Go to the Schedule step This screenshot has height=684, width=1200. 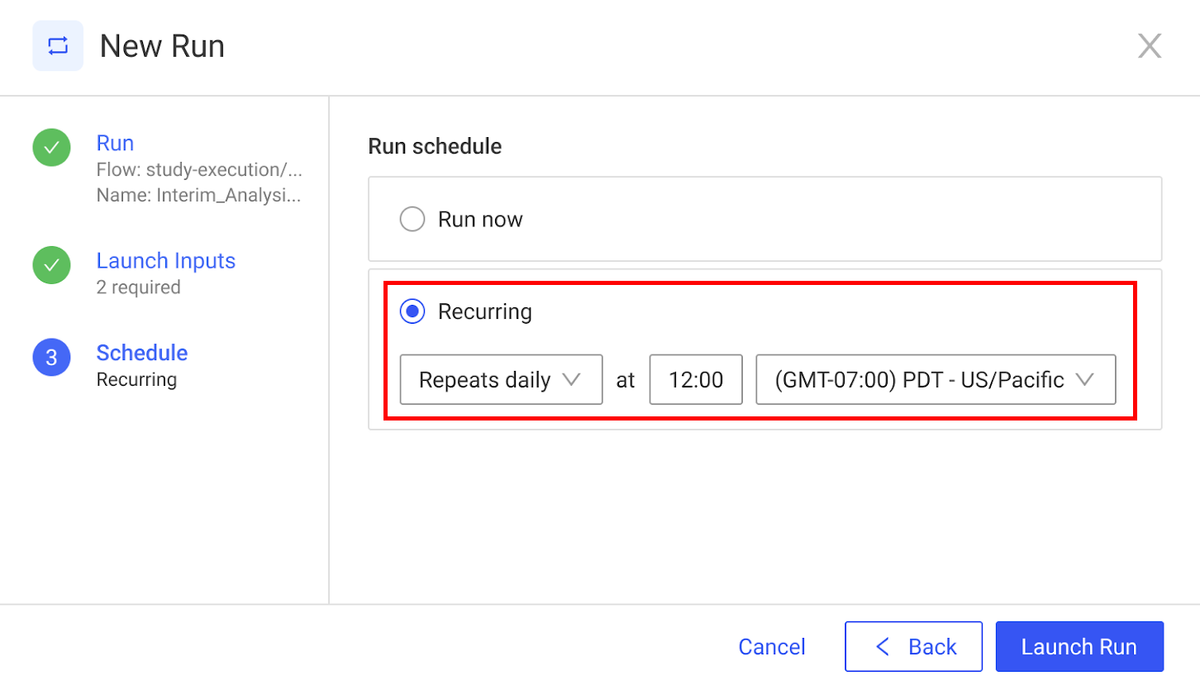142,353
